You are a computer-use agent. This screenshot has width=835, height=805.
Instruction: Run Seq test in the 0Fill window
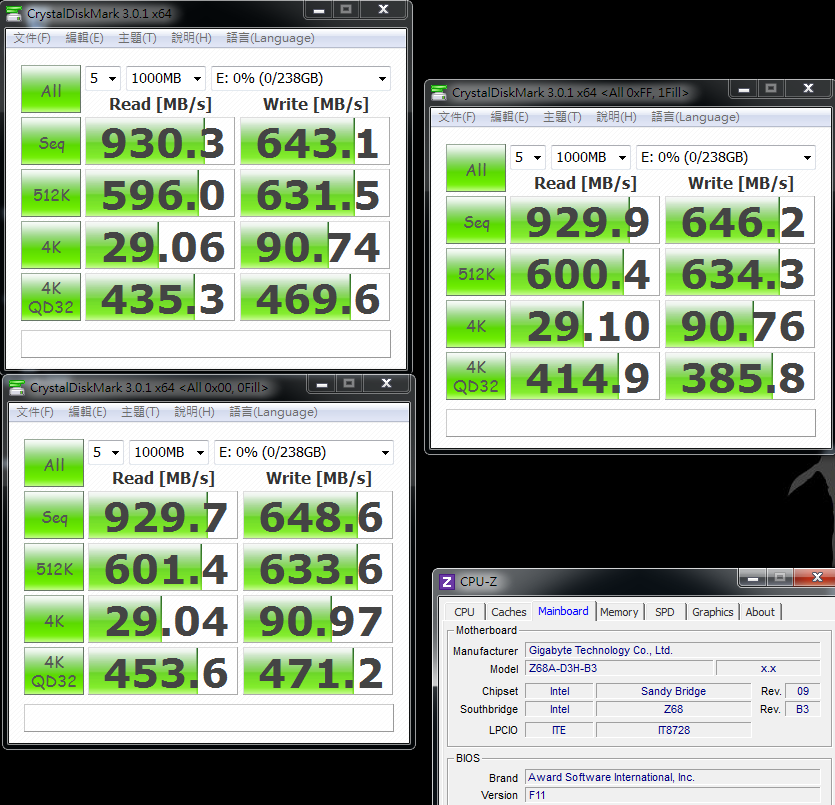tap(54, 515)
